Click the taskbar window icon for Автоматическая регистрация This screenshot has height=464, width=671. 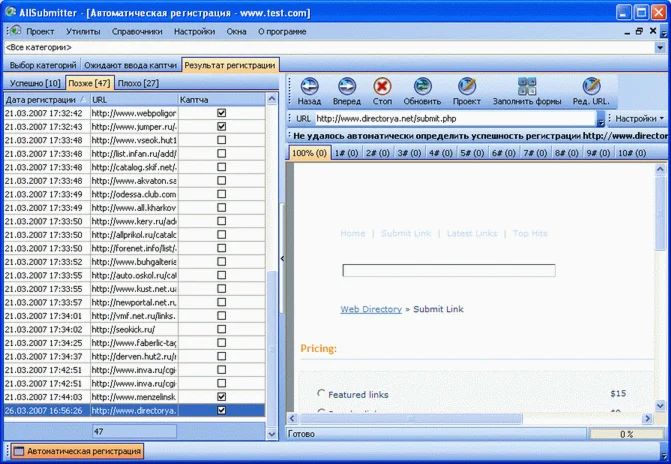click(x=18, y=451)
